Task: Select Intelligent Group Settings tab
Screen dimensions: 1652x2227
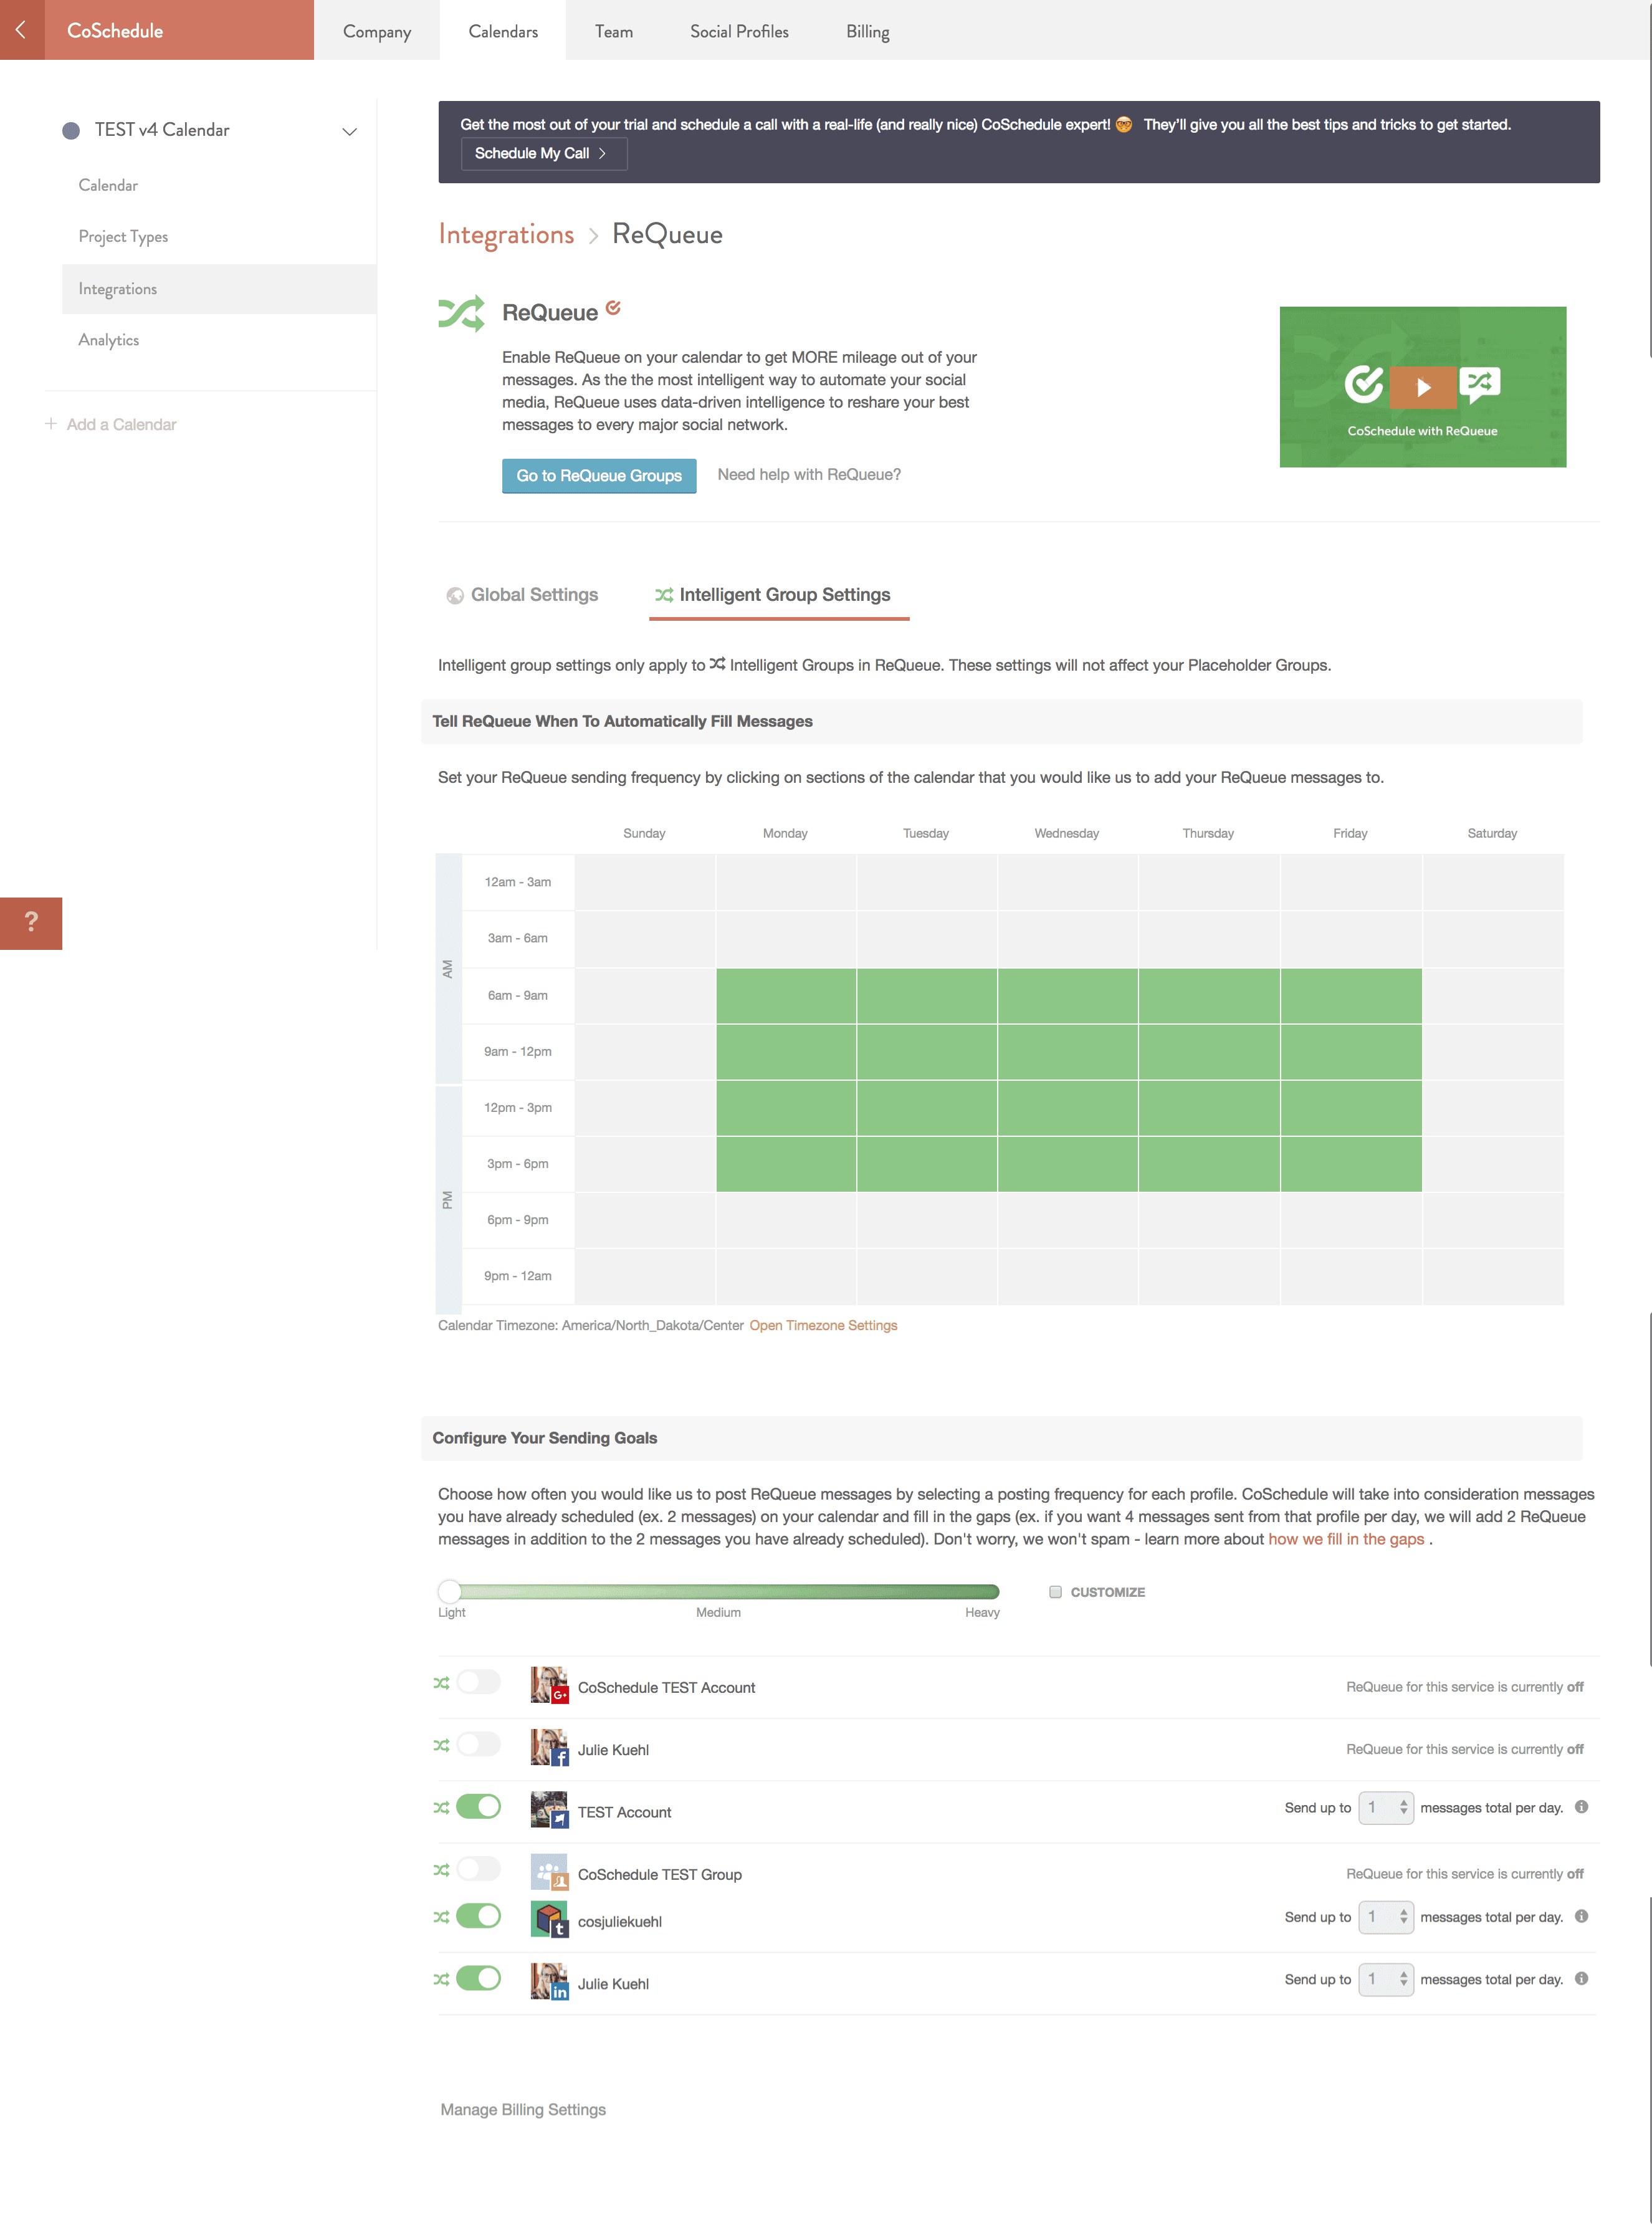Action: [779, 595]
